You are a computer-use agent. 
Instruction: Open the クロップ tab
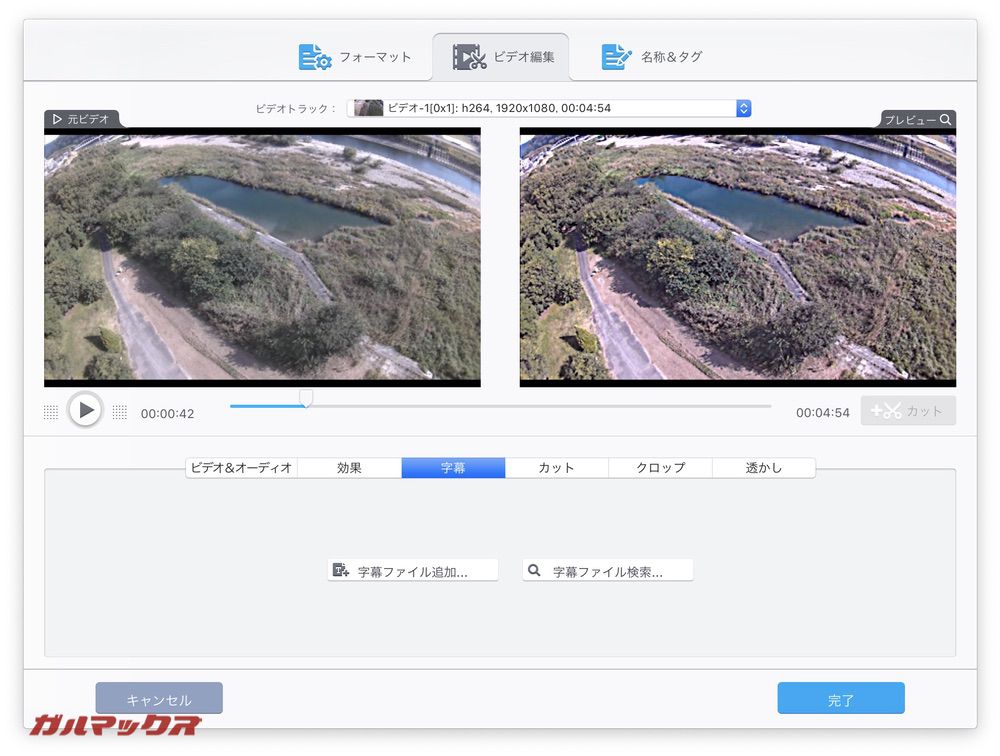[660, 467]
